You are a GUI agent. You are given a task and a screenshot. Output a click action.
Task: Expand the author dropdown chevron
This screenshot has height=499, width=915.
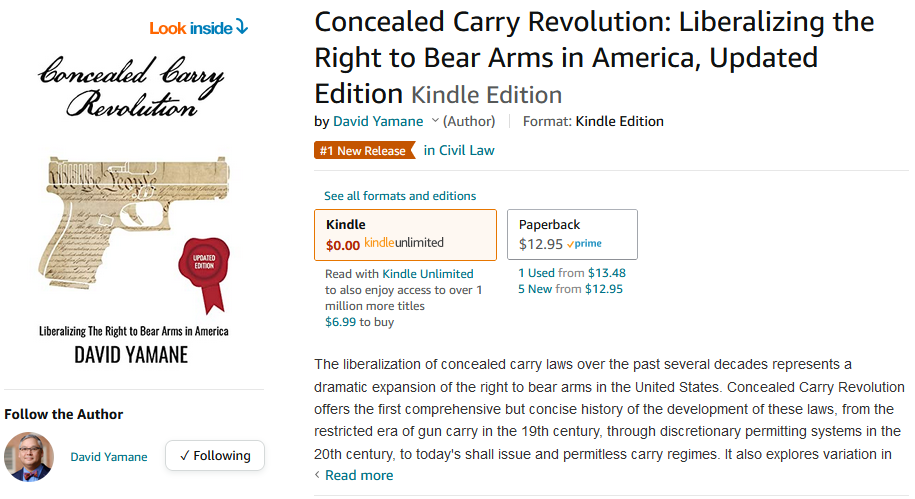click(435, 122)
